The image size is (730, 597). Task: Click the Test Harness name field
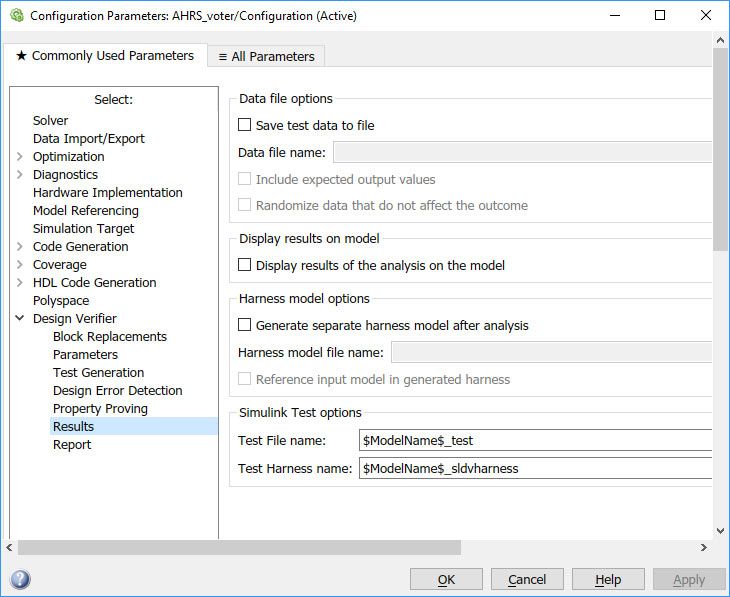[x=535, y=468]
